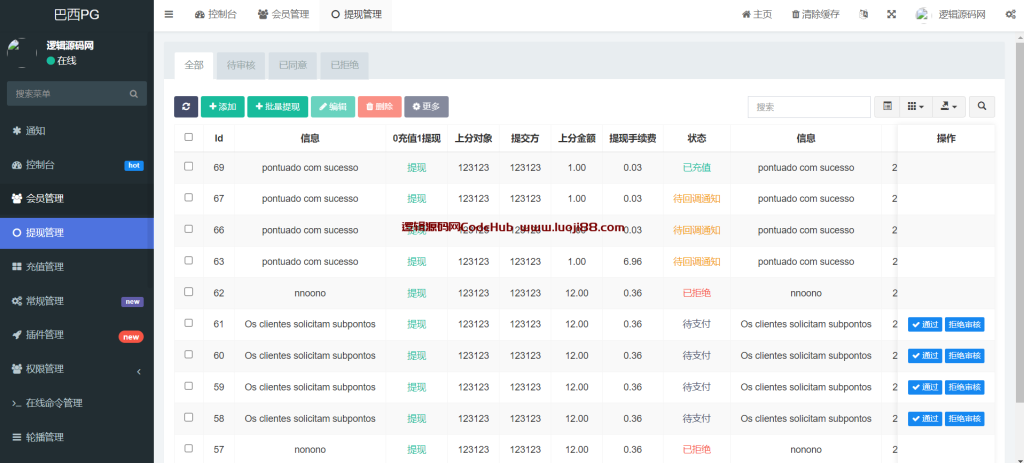Open 插件管理 in the sidebar
Image resolution: width=1024 pixels, height=463 pixels.
pos(77,335)
